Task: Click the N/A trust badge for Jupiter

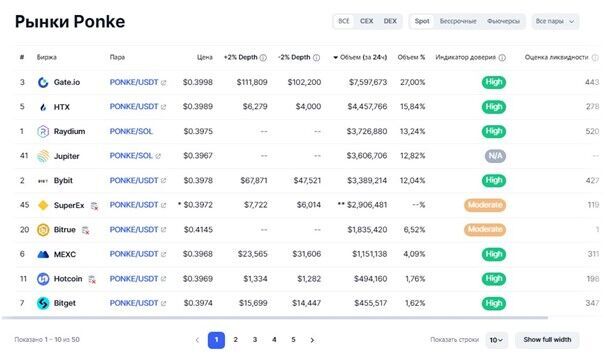Action: click(495, 156)
